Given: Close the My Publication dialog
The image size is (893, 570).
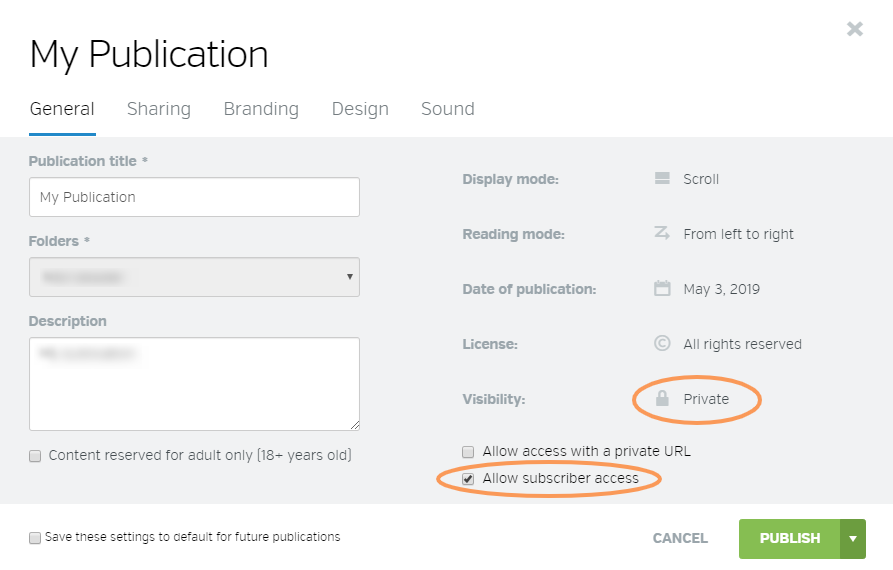Looking at the screenshot, I should click(854, 29).
